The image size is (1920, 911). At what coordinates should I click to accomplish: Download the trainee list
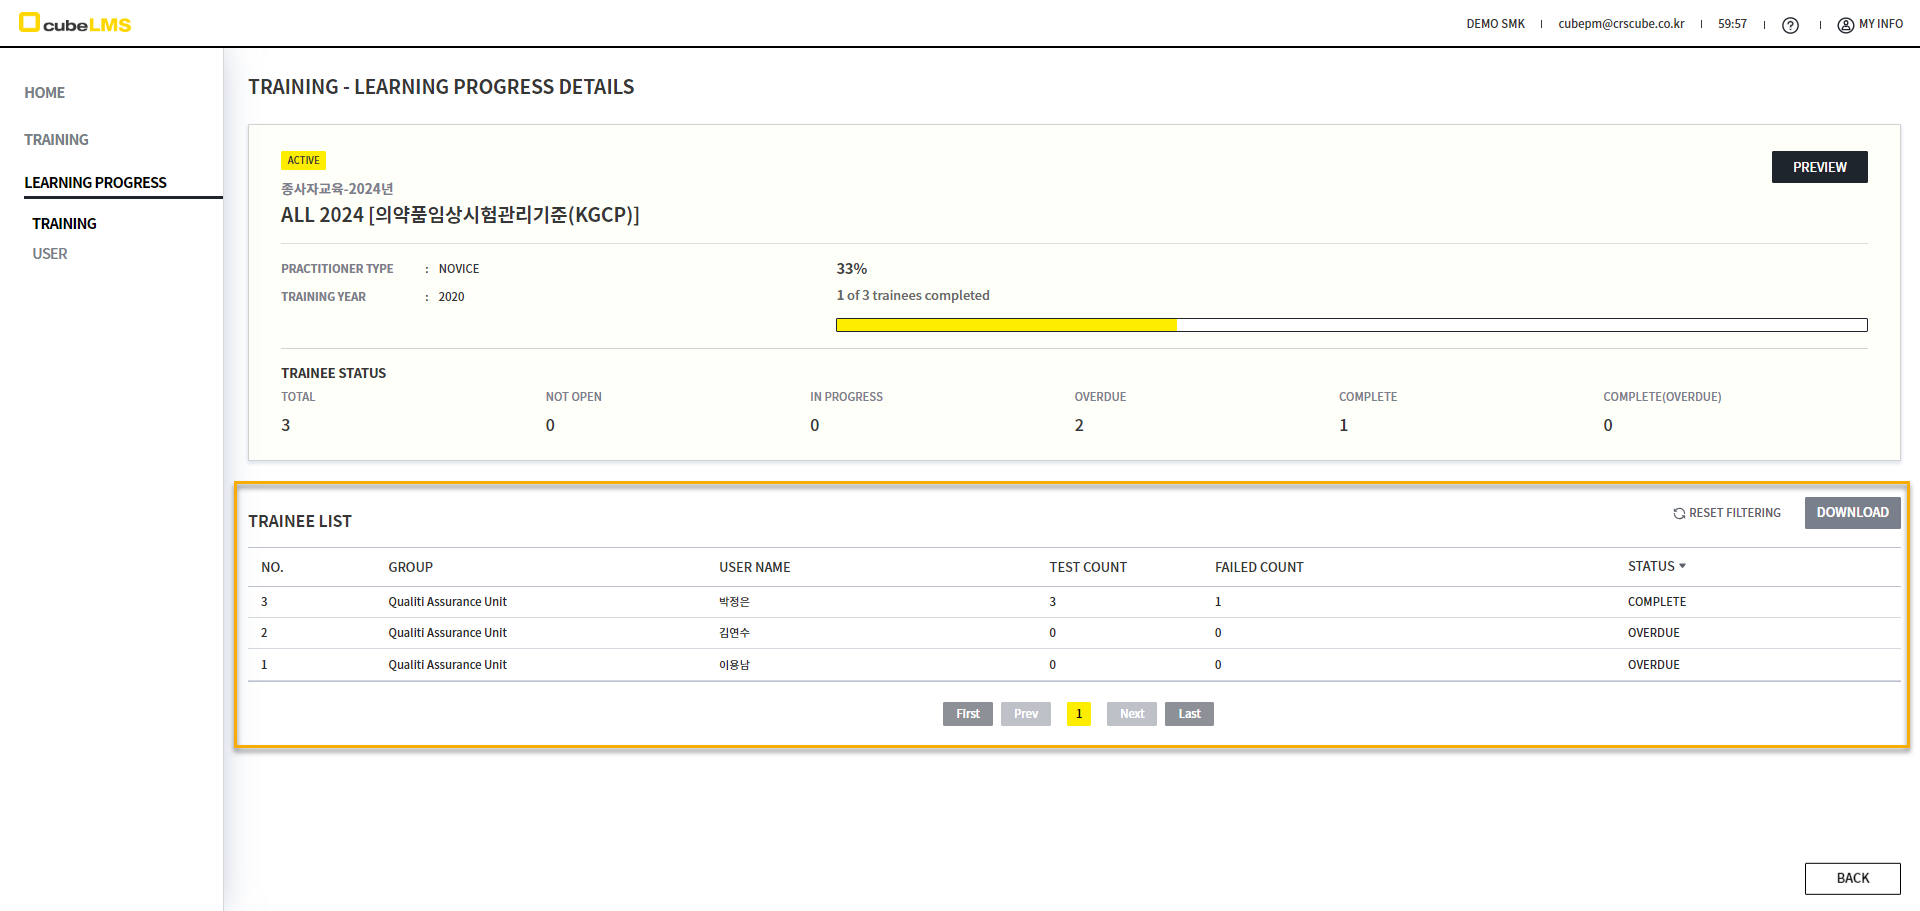pyautogui.click(x=1852, y=513)
